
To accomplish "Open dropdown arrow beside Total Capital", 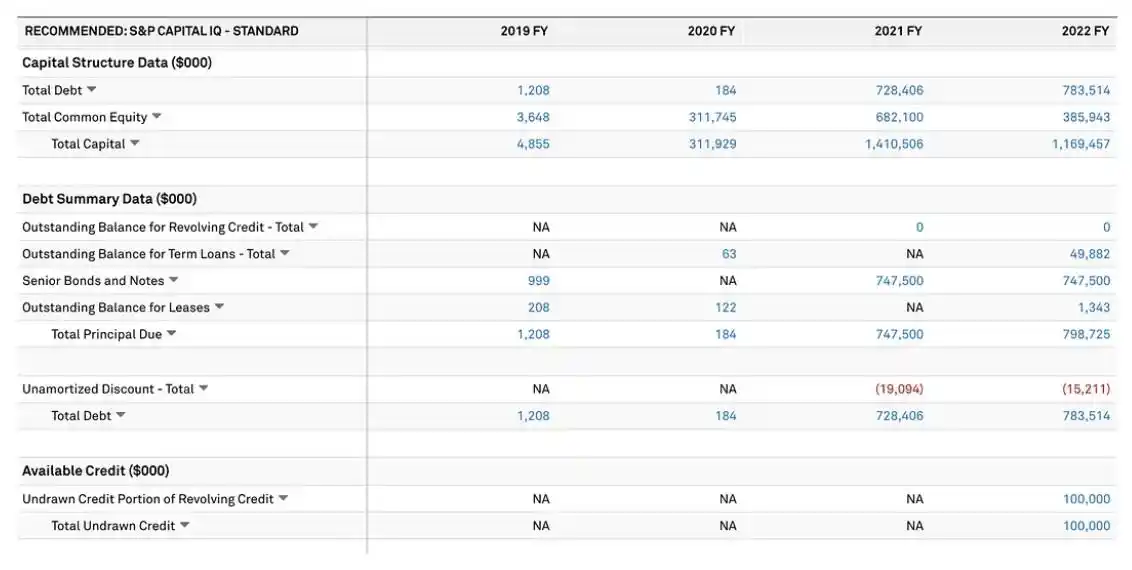I will [135, 143].
